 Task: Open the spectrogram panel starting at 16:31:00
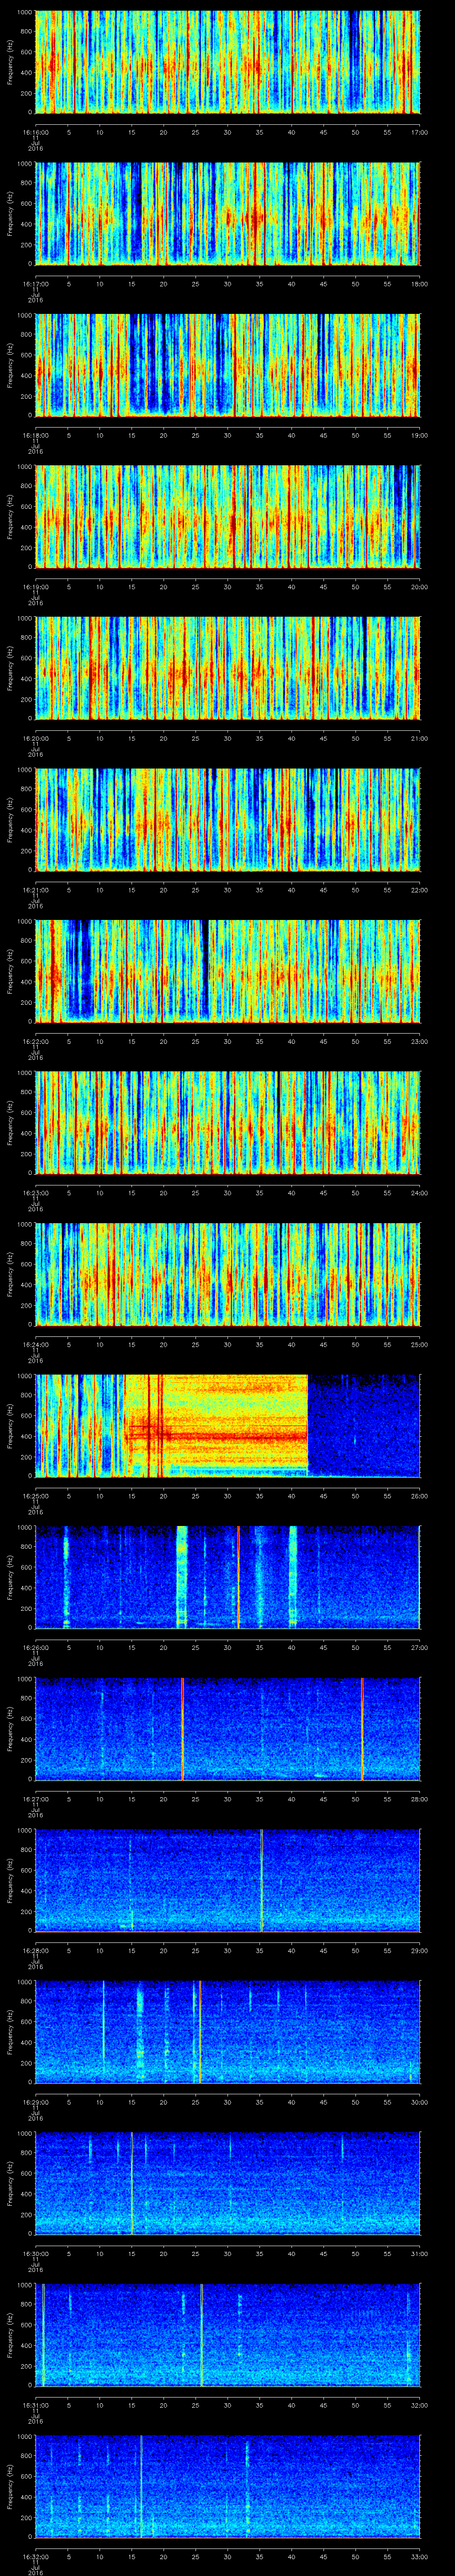tap(228, 2334)
